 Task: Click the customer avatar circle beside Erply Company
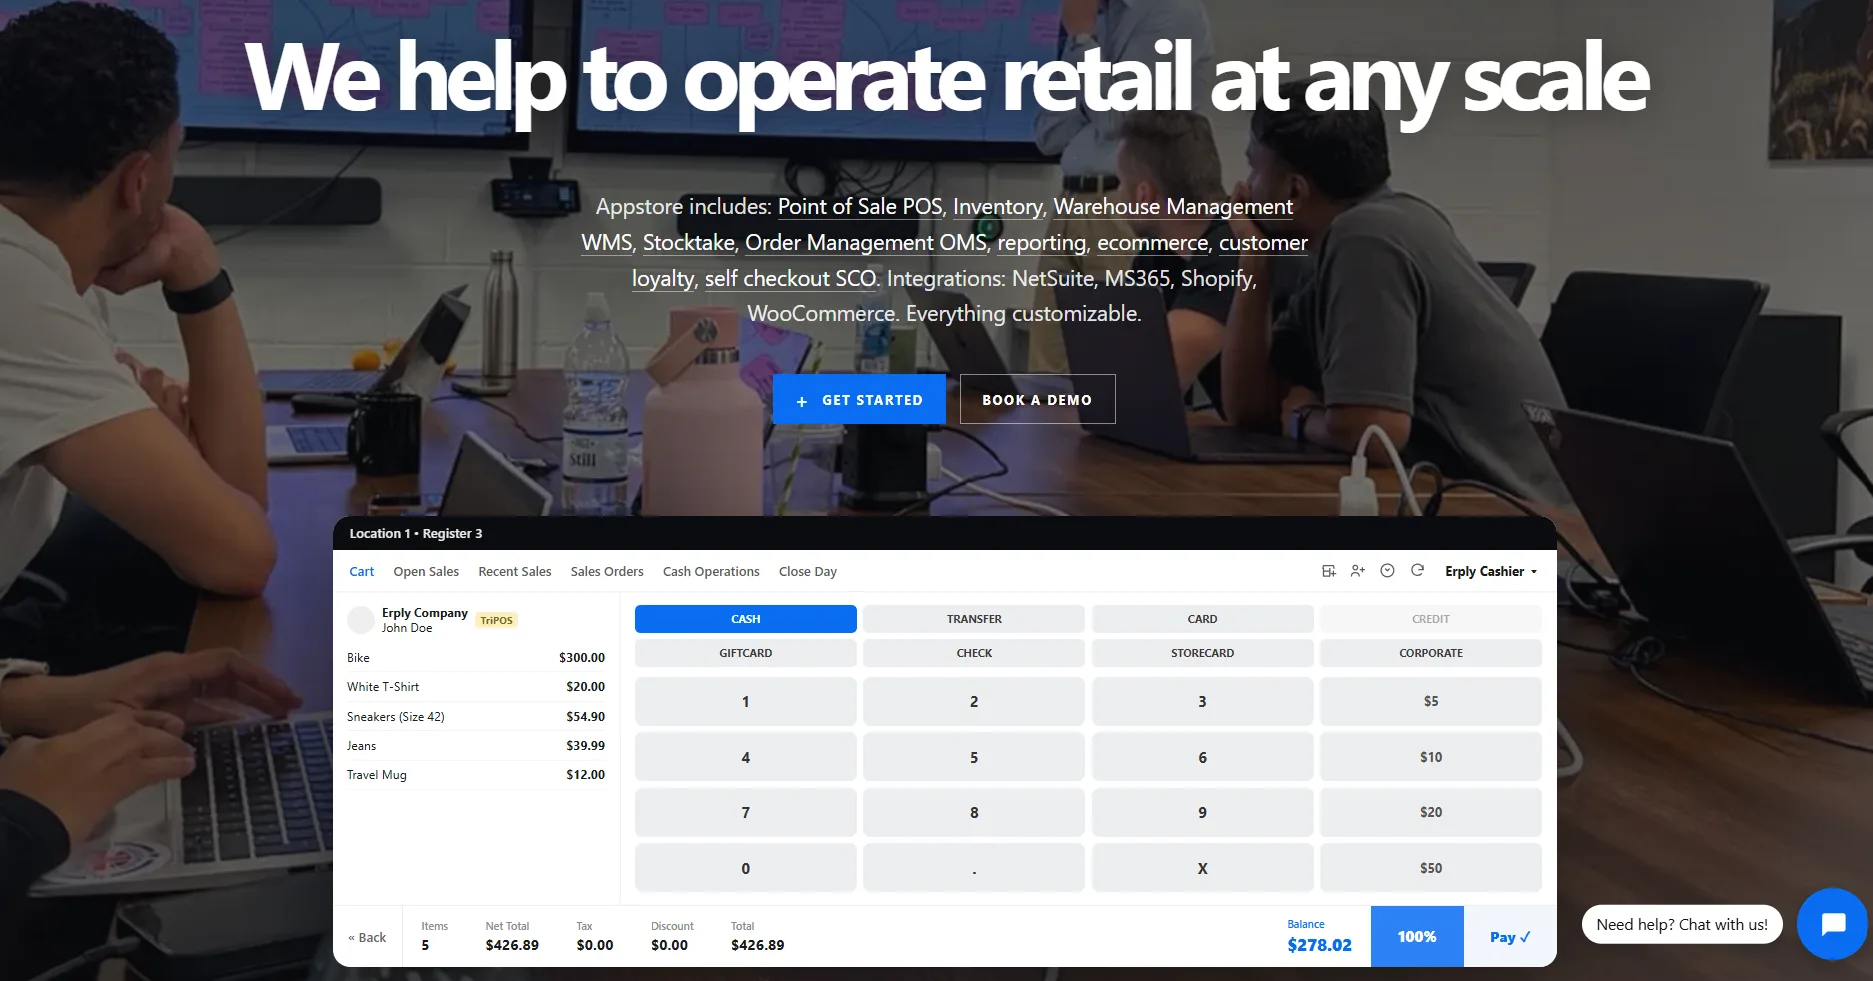click(361, 620)
